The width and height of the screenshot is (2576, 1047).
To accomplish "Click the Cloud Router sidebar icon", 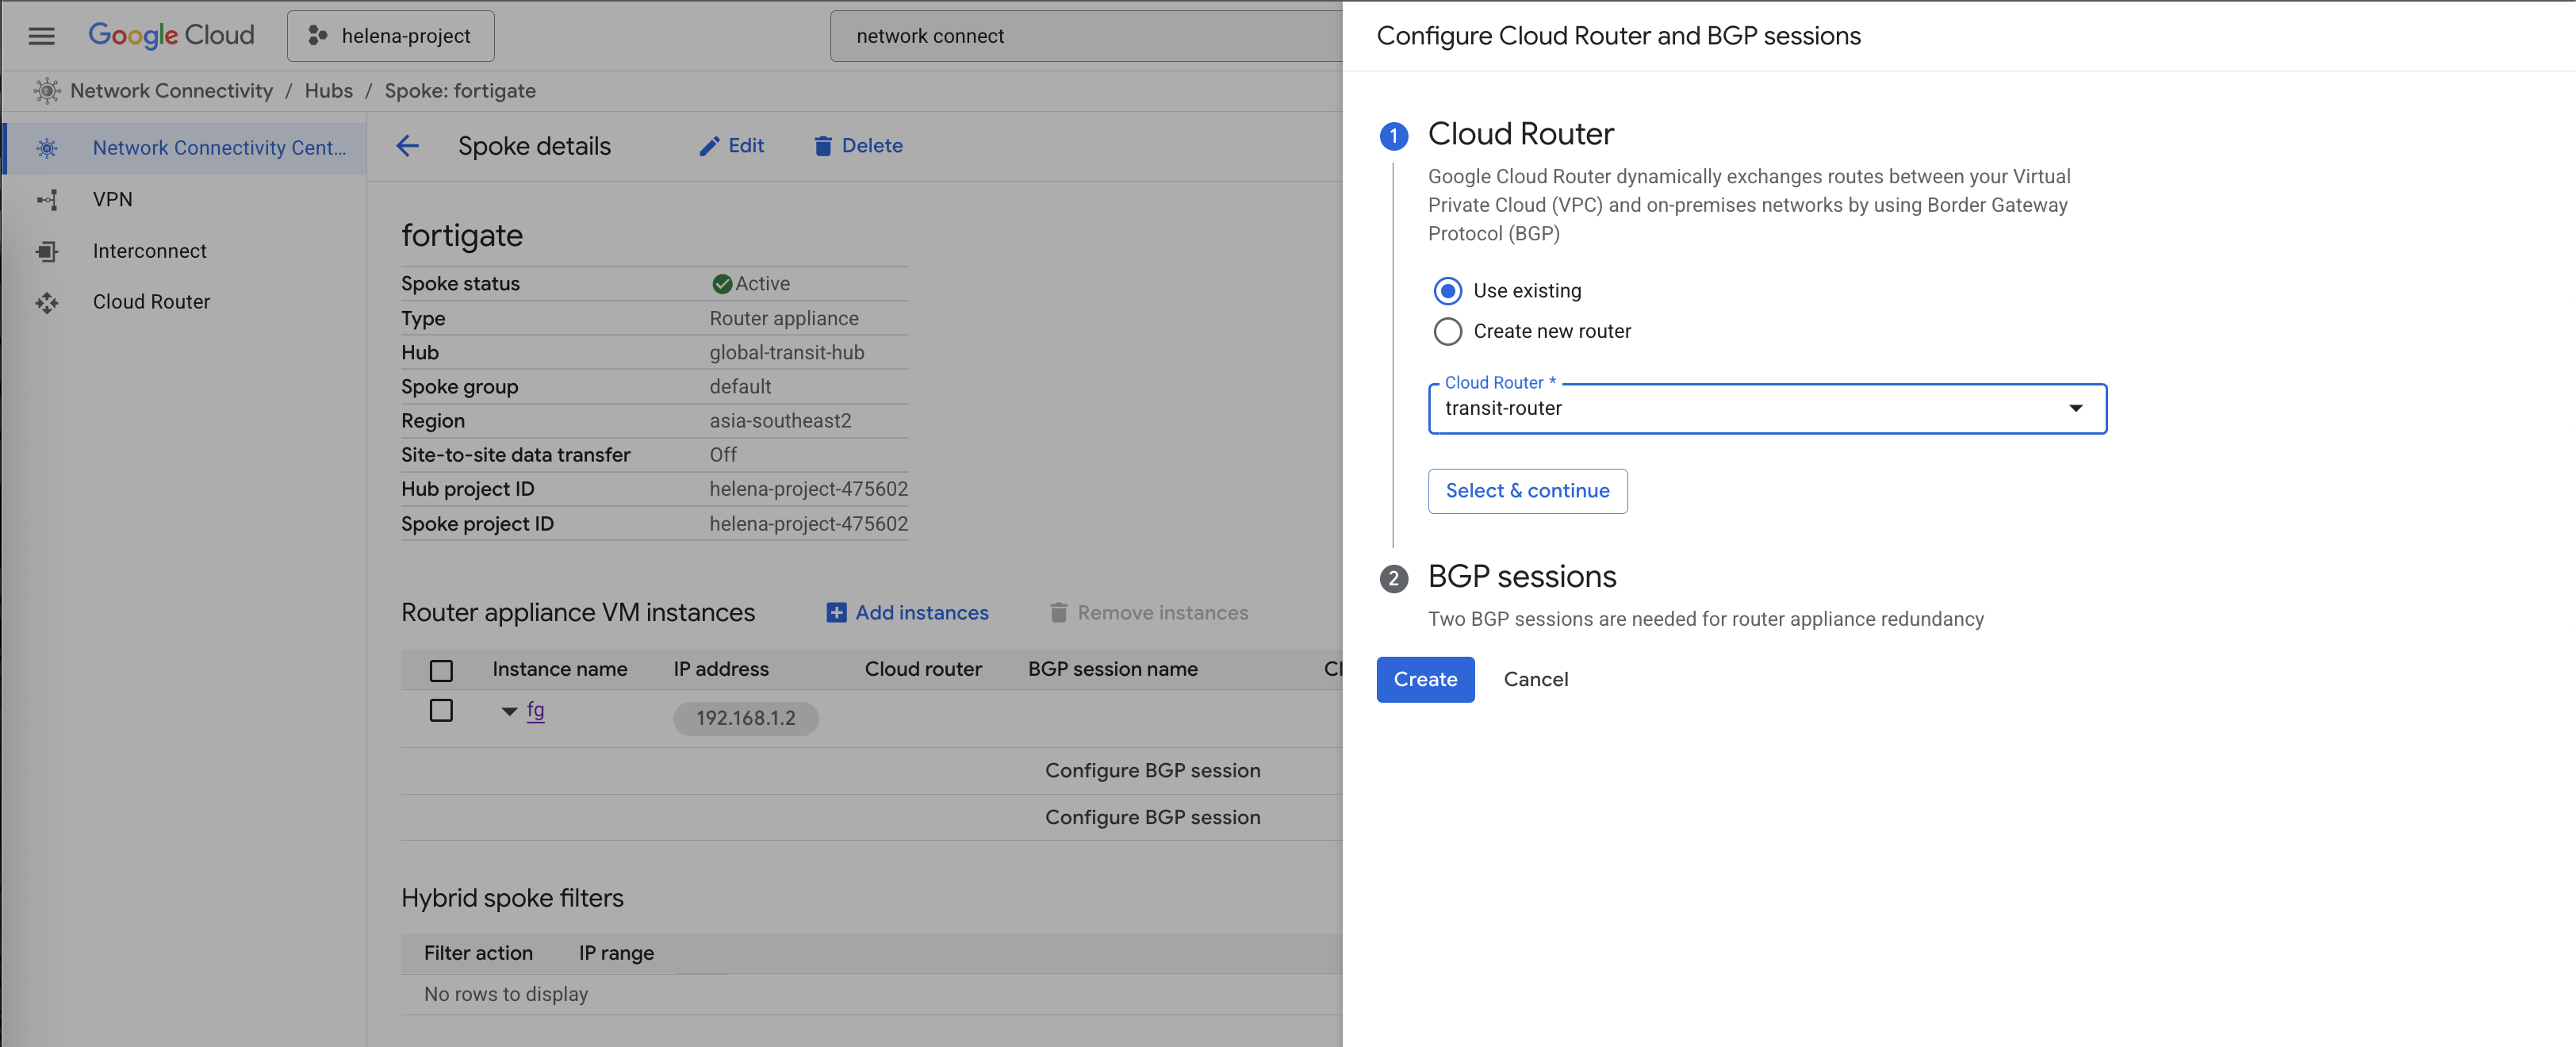I will 47,302.
